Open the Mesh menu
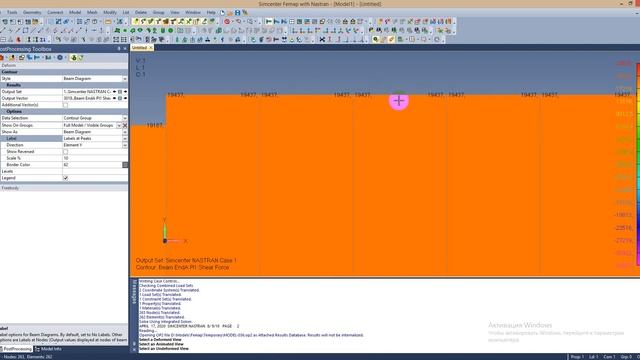The height and width of the screenshot is (360, 640). (92, 13)
